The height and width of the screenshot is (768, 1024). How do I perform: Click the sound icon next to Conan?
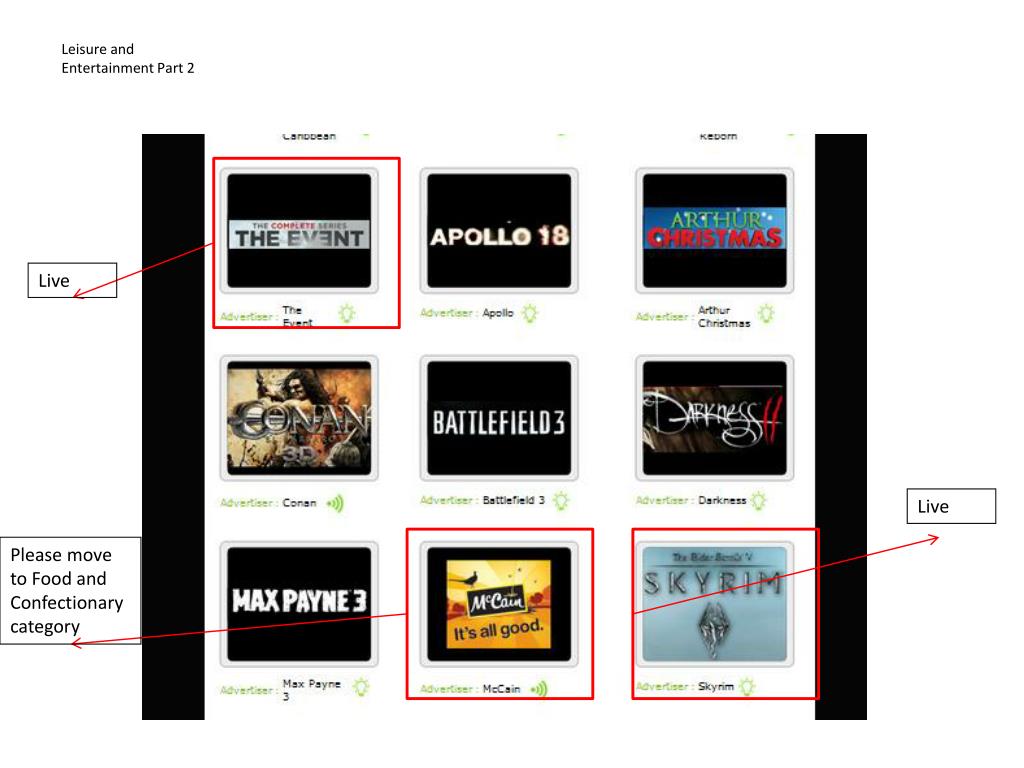tap(335, 503)
